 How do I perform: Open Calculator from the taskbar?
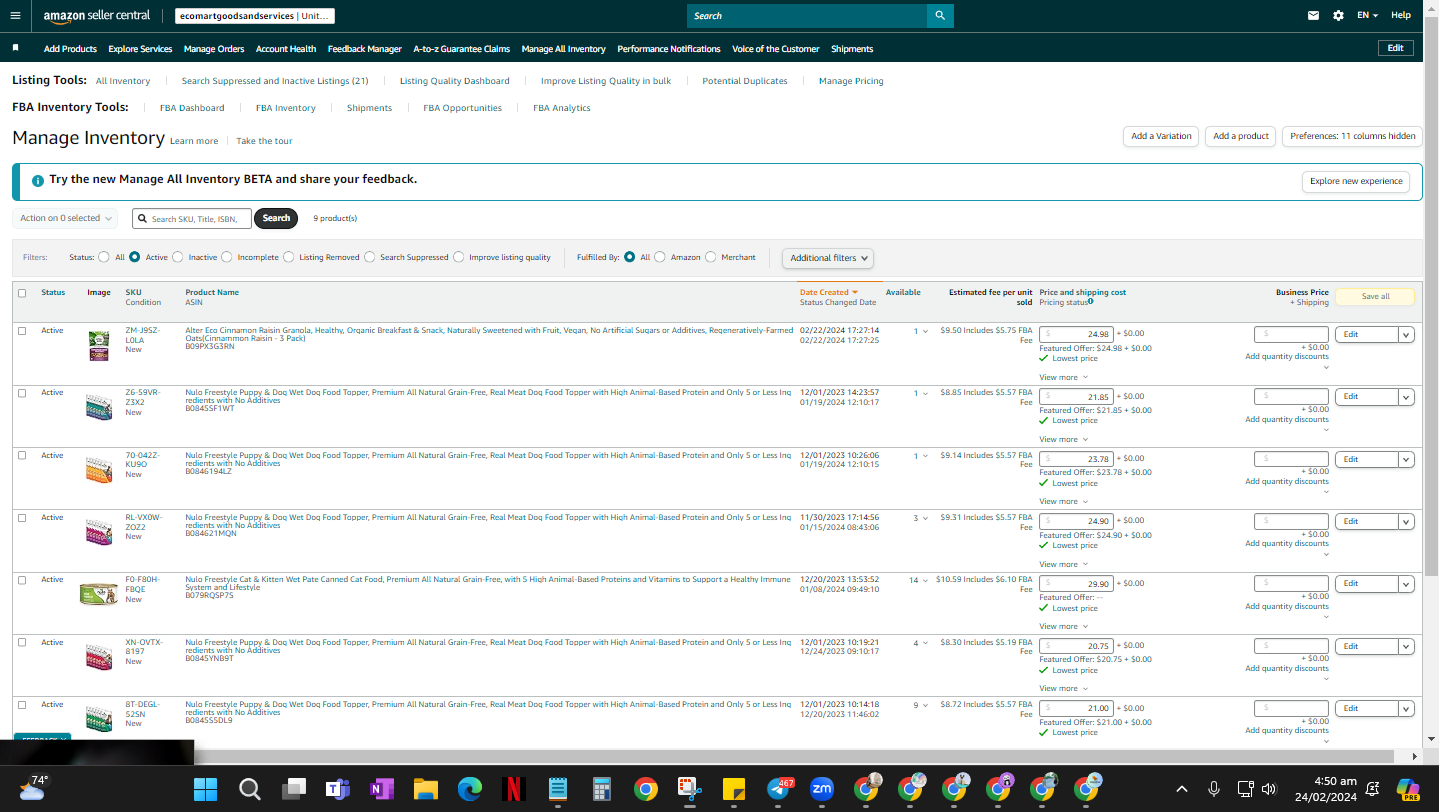(601, 789)
